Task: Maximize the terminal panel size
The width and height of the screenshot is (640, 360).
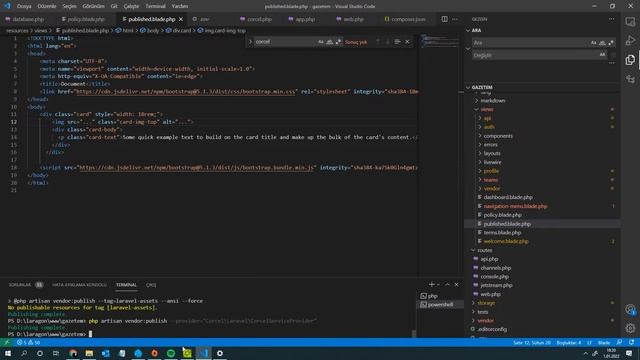Action: tap(447, 284)
